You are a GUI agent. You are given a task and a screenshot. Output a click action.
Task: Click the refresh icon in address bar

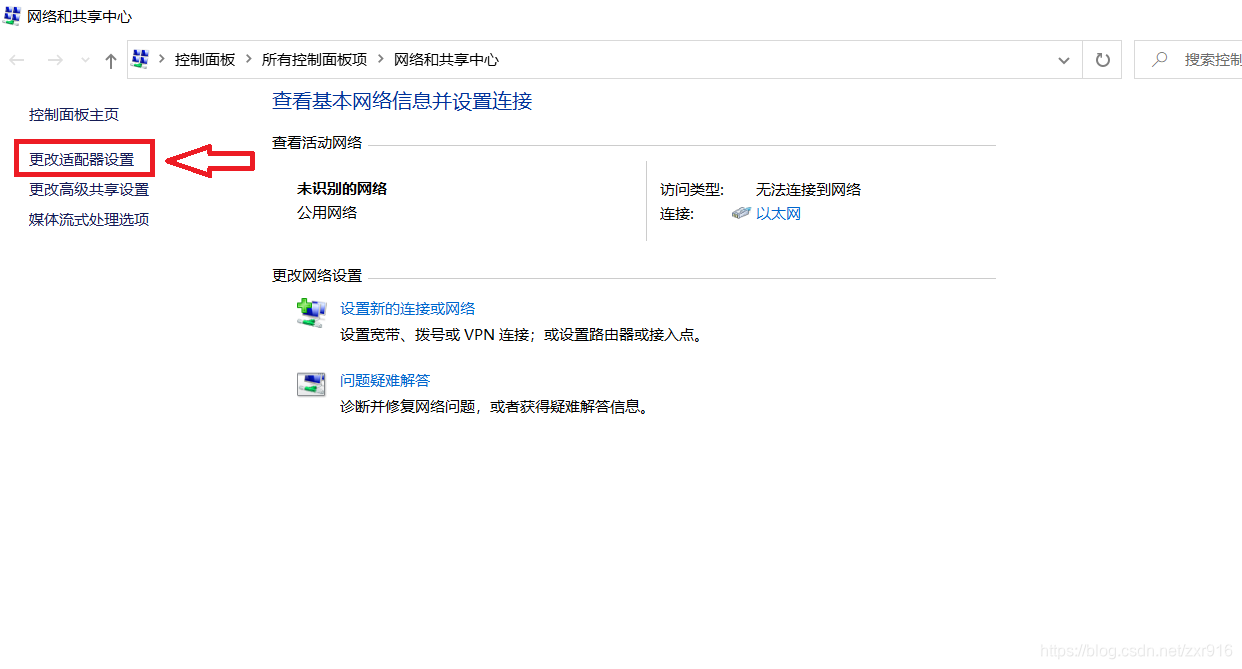[1102, 59]
